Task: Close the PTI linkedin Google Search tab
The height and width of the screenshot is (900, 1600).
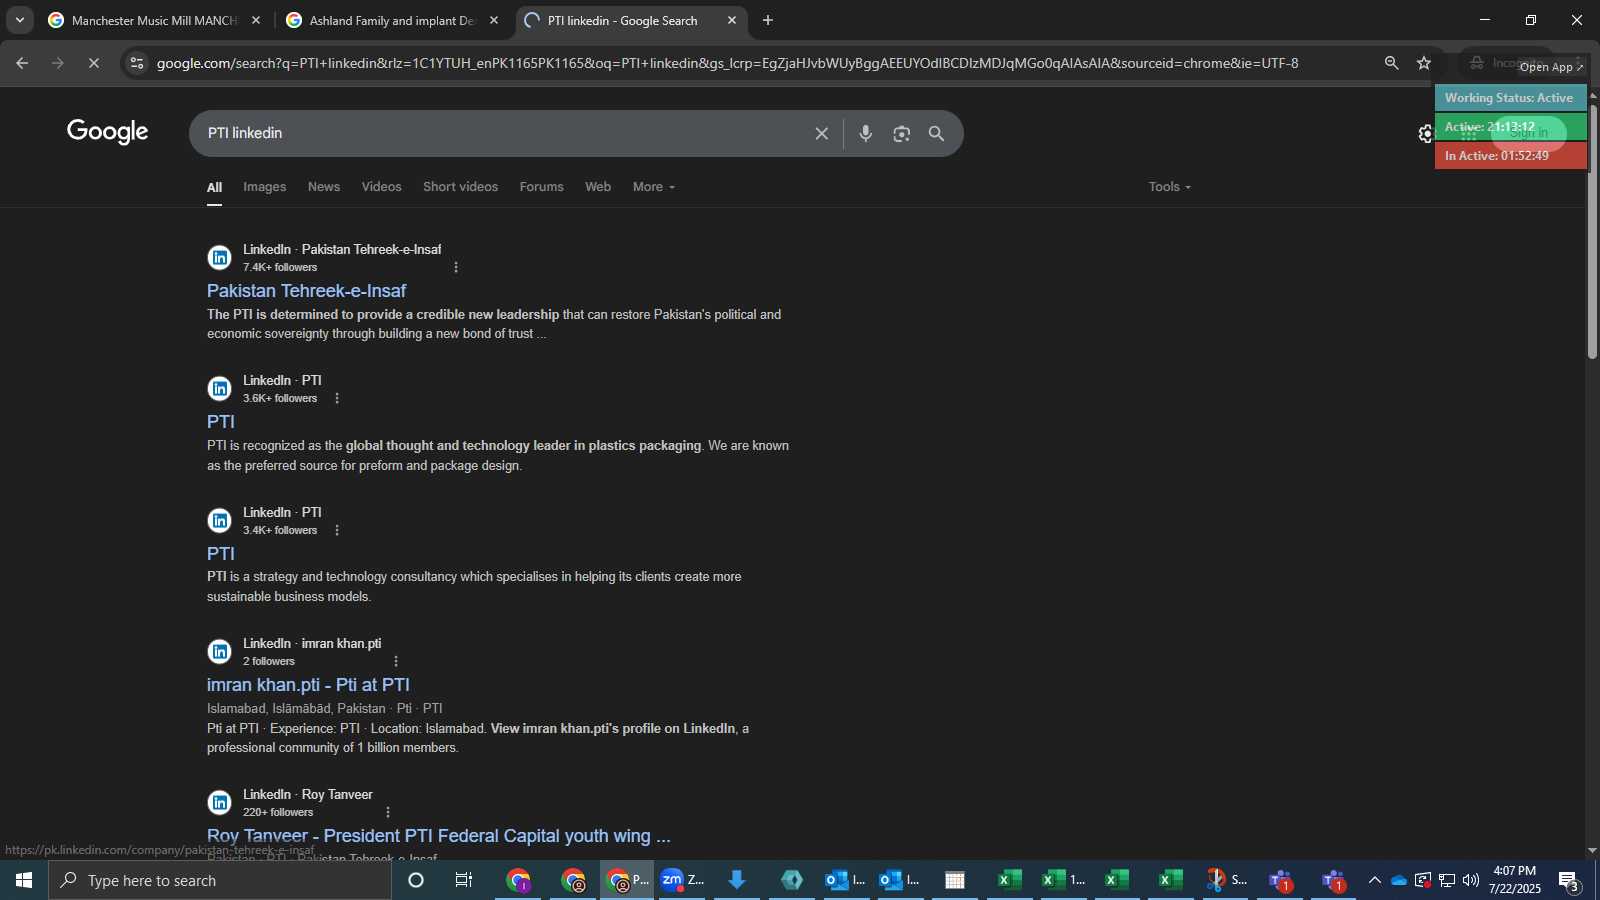Action: (732, 20)
